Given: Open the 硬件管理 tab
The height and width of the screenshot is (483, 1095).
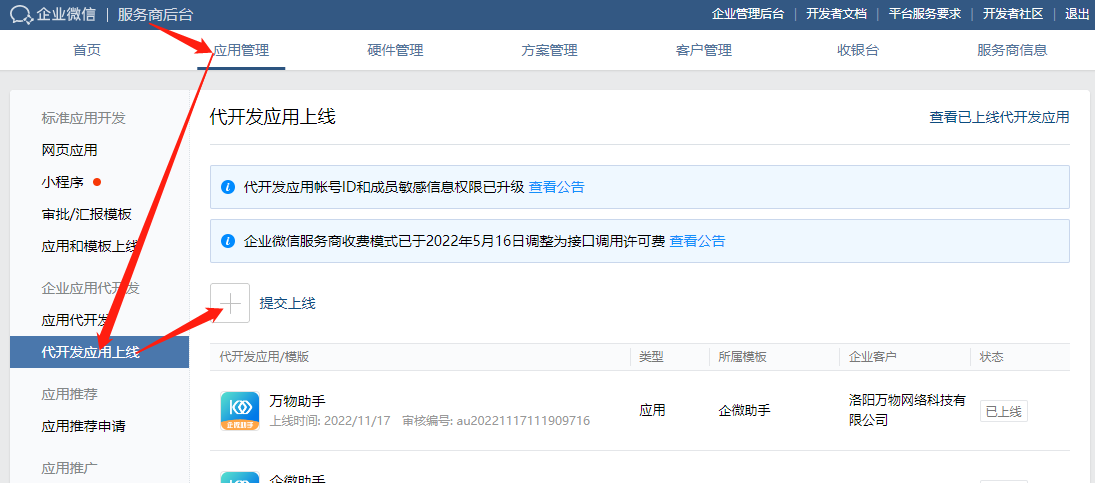Looking at the screenshot, I should point(395,50).
